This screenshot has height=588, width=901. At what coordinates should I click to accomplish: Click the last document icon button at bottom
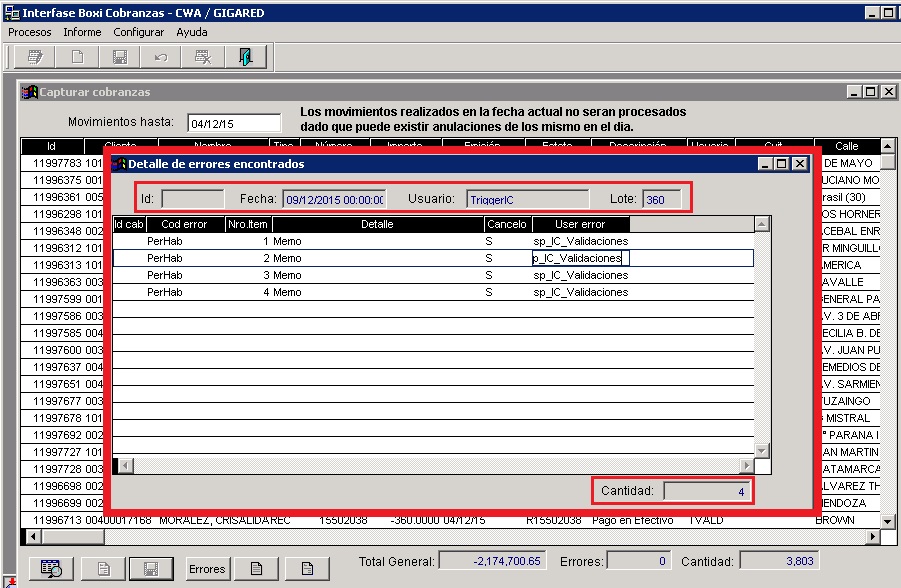(x=307, y=569)
